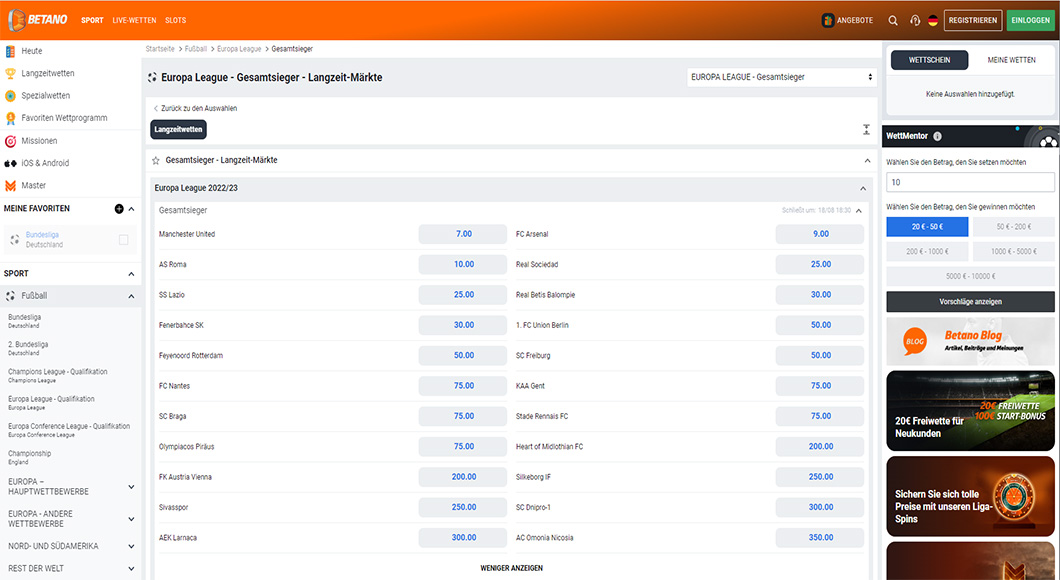Collapse the Meine Favoriten section

pos(131,209)
